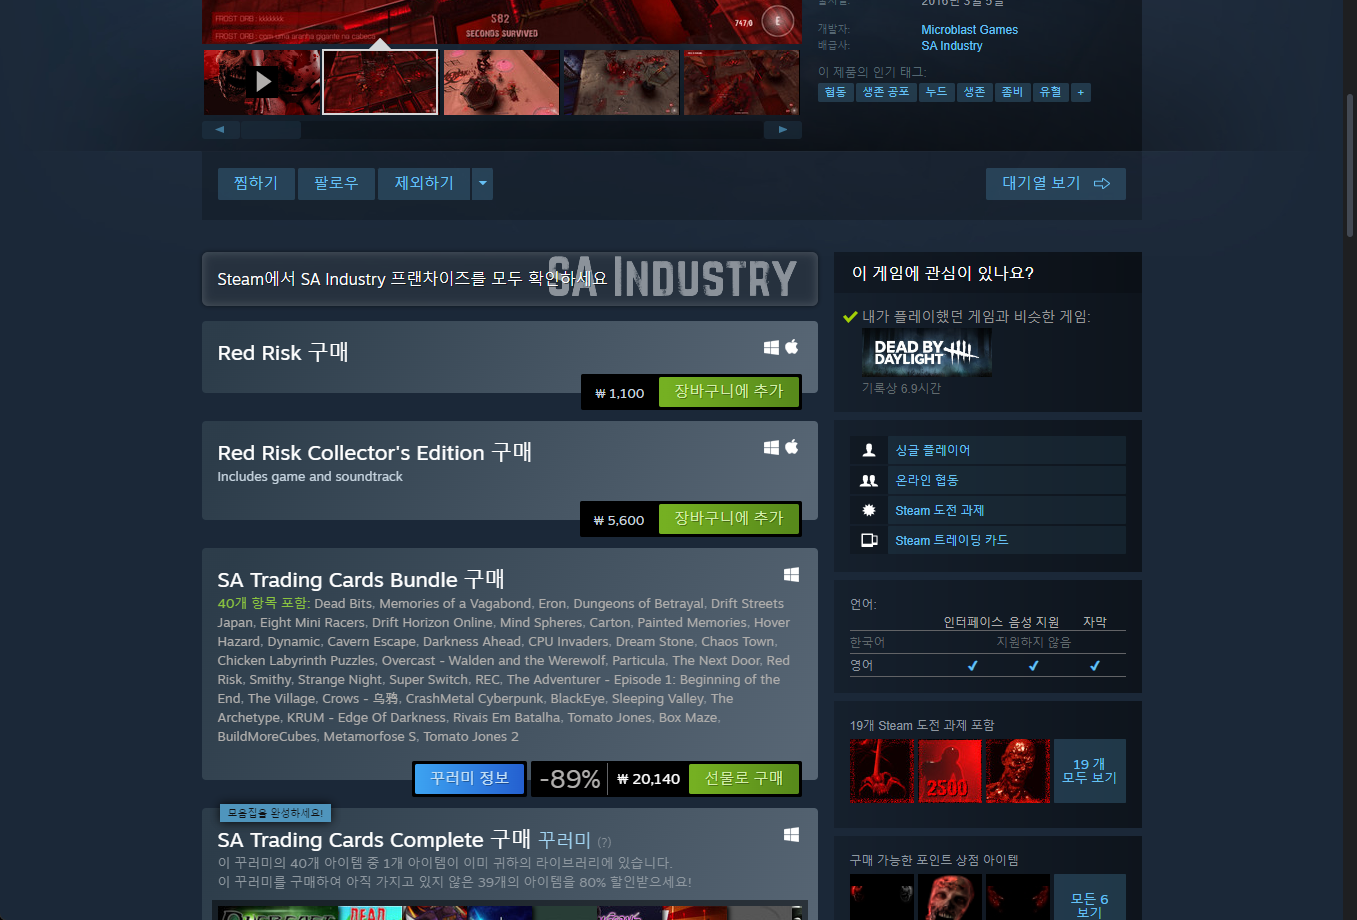The height and width of the screenshot is (920, 1357).
Task: Open the fourth dark rooftop screenshot thumbnail
Action: pyautogui.click(x=621, y=82)
